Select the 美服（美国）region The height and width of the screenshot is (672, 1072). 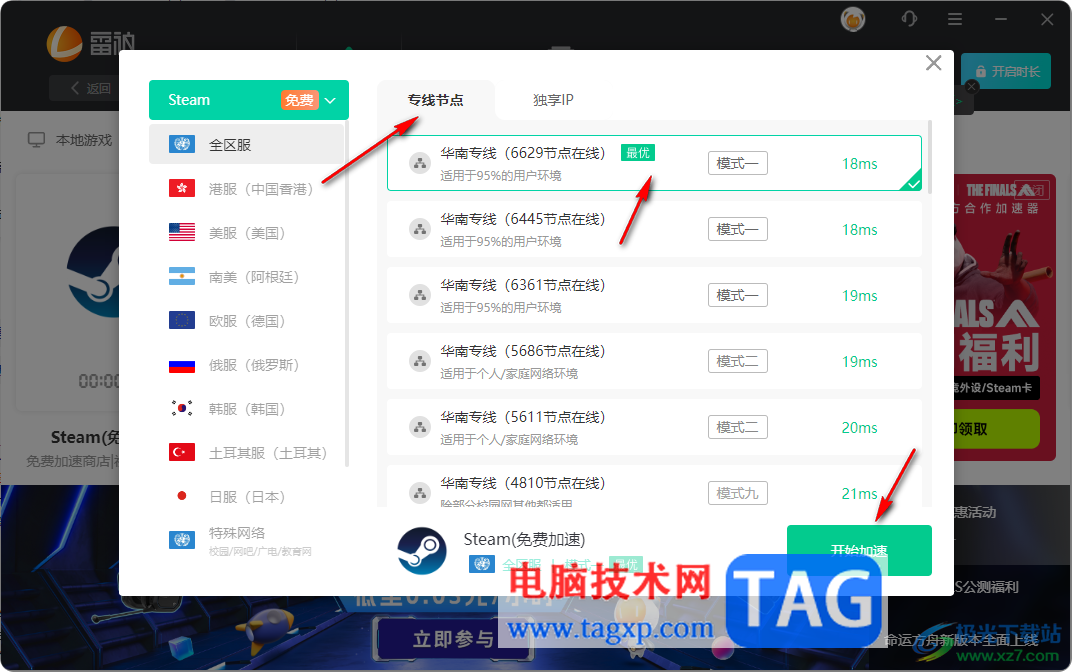[x=246, y=232]
